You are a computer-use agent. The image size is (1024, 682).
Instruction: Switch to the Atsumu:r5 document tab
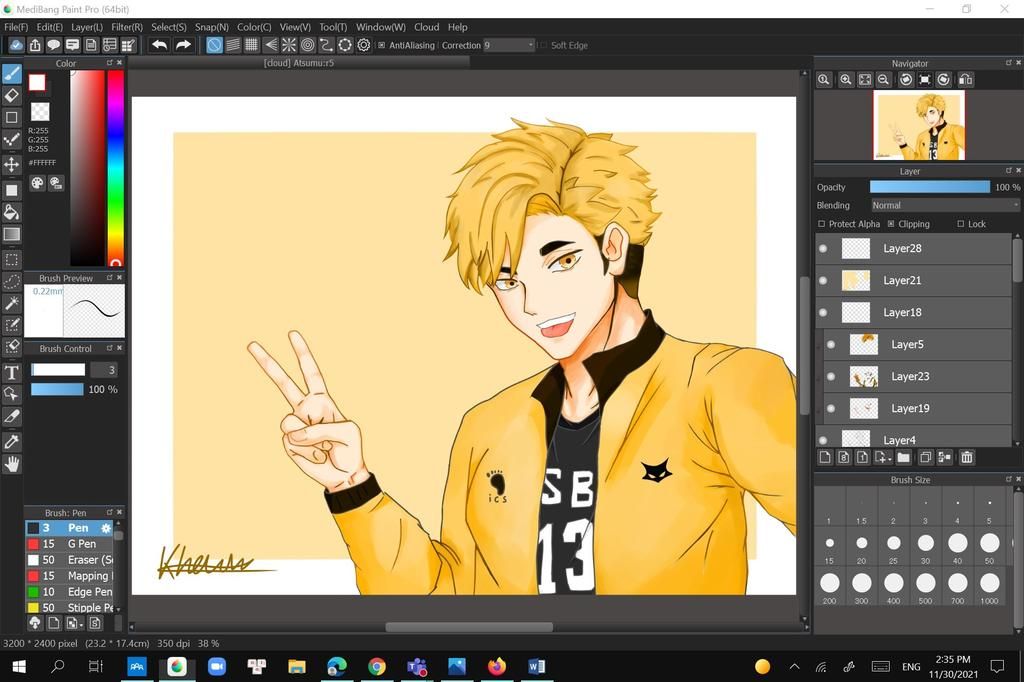click(x=299, y=63)
